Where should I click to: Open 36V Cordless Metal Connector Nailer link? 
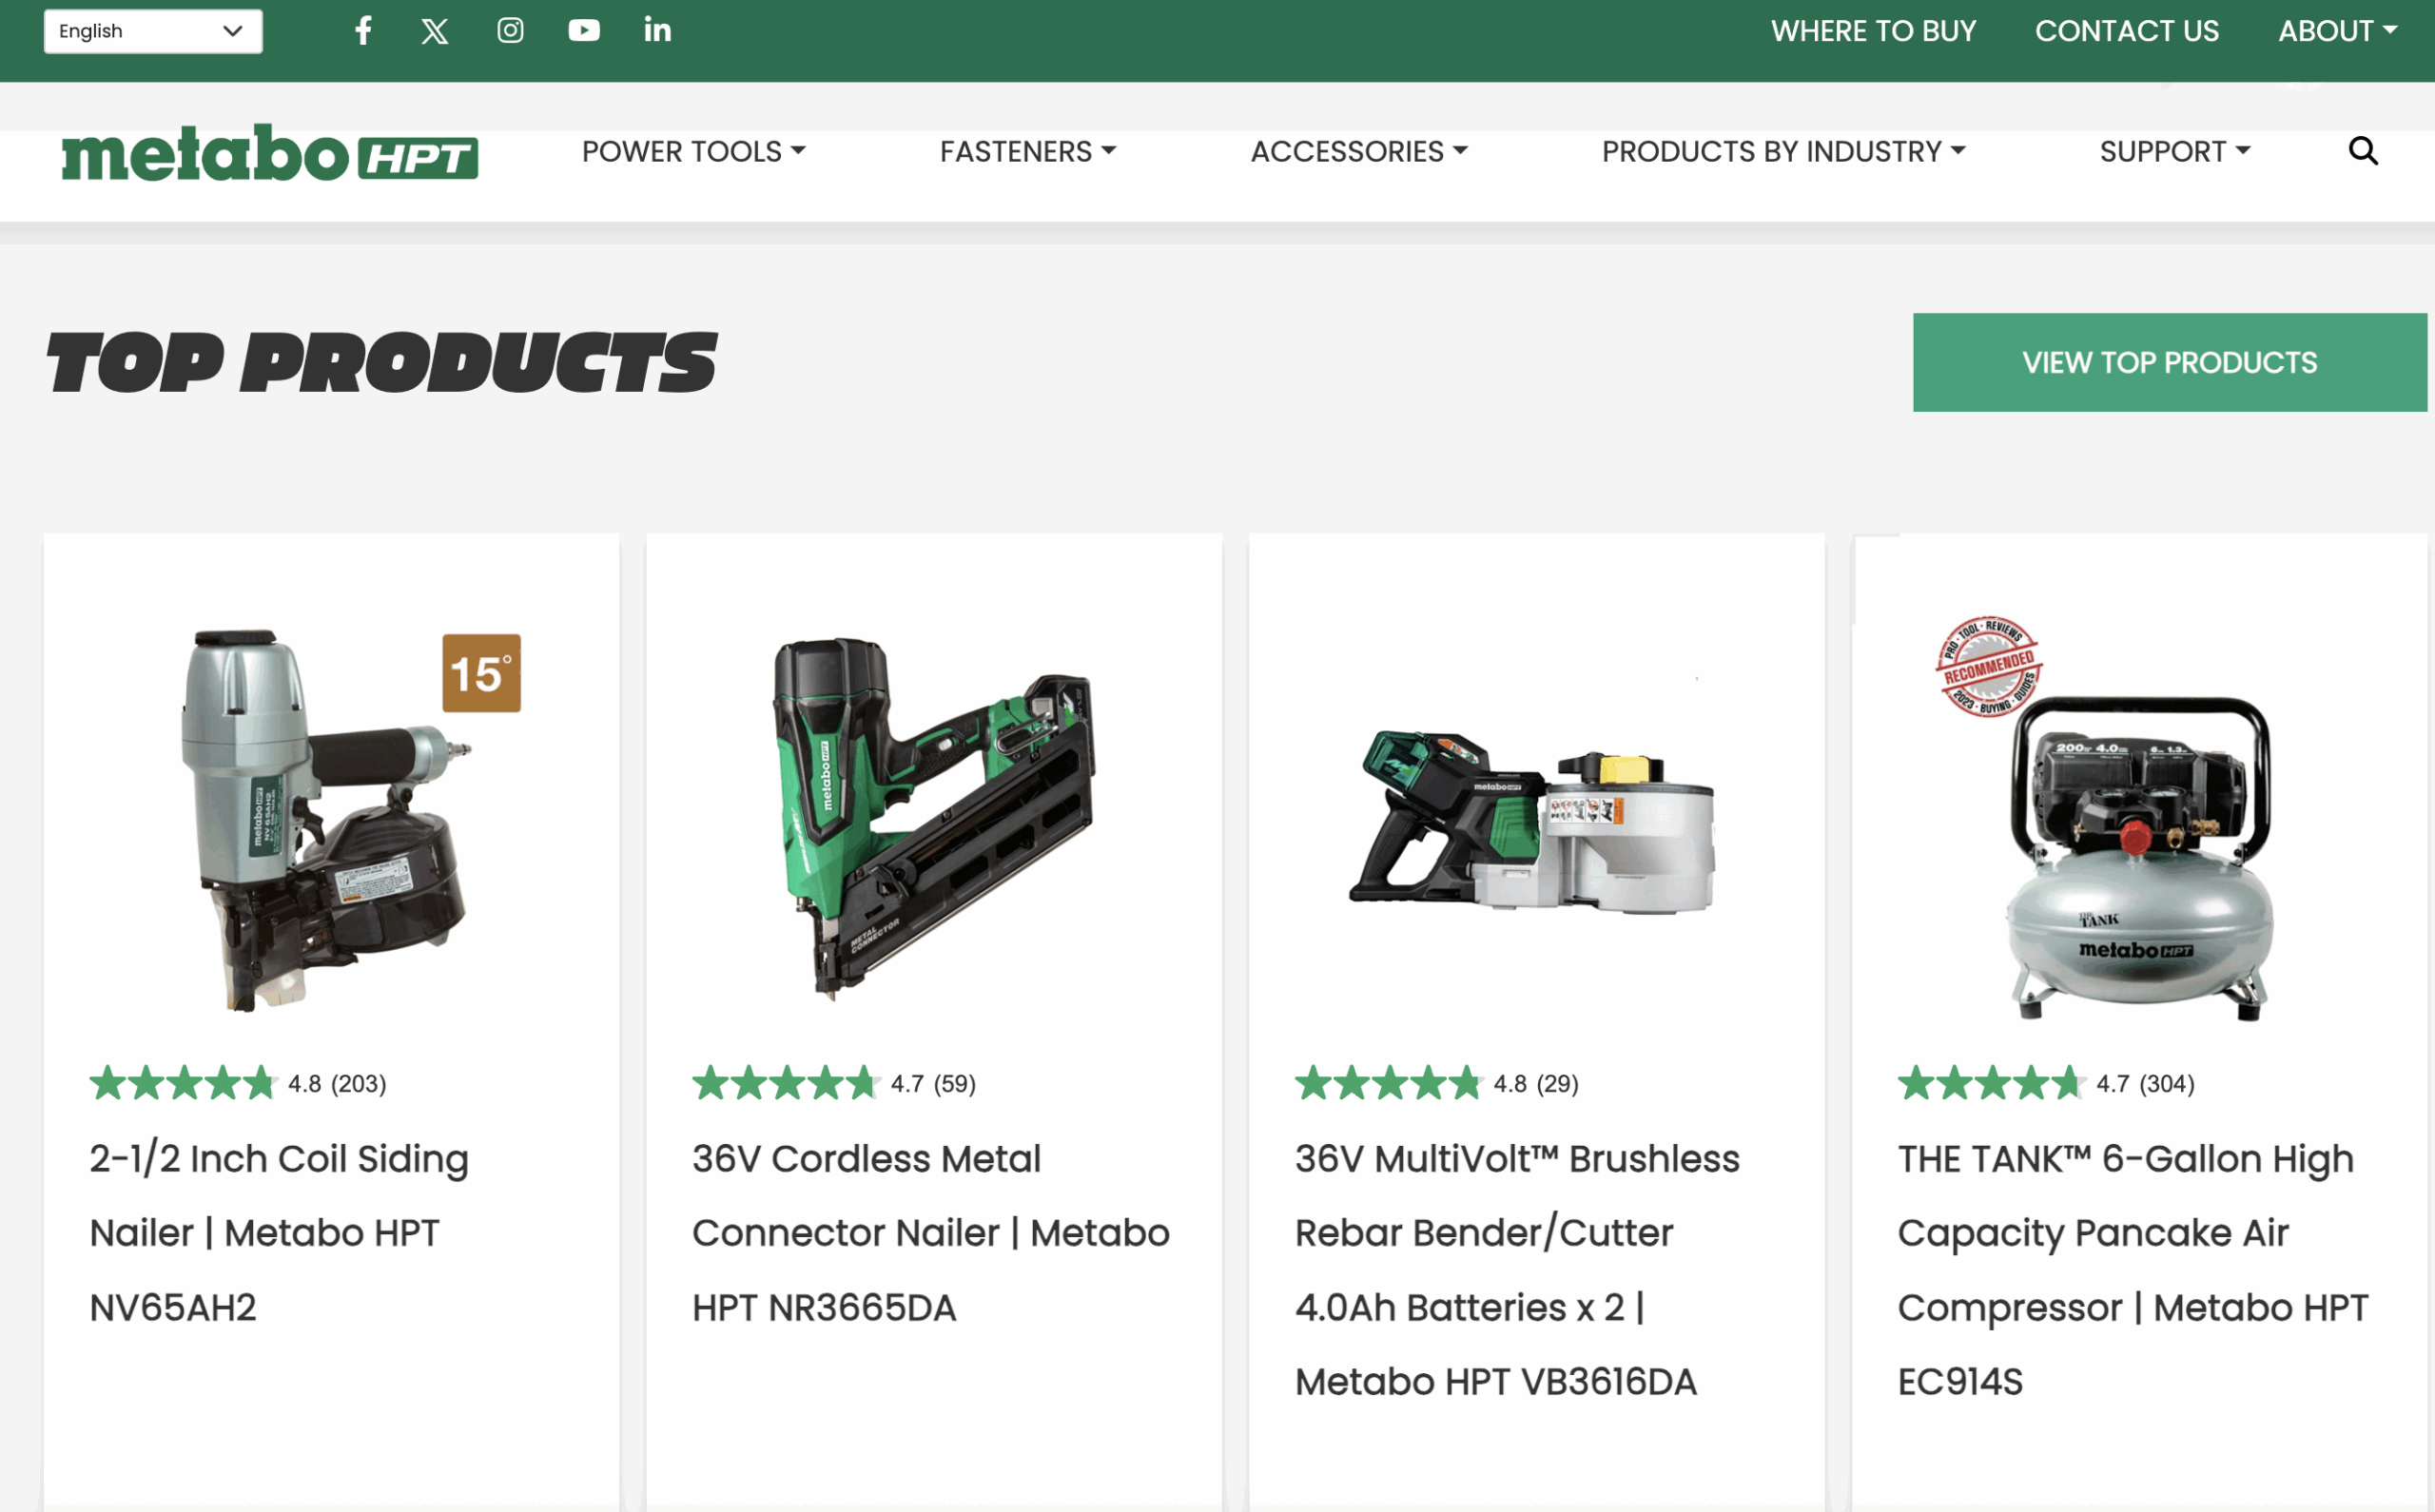pyautogui.click(x=930, y=1233)
